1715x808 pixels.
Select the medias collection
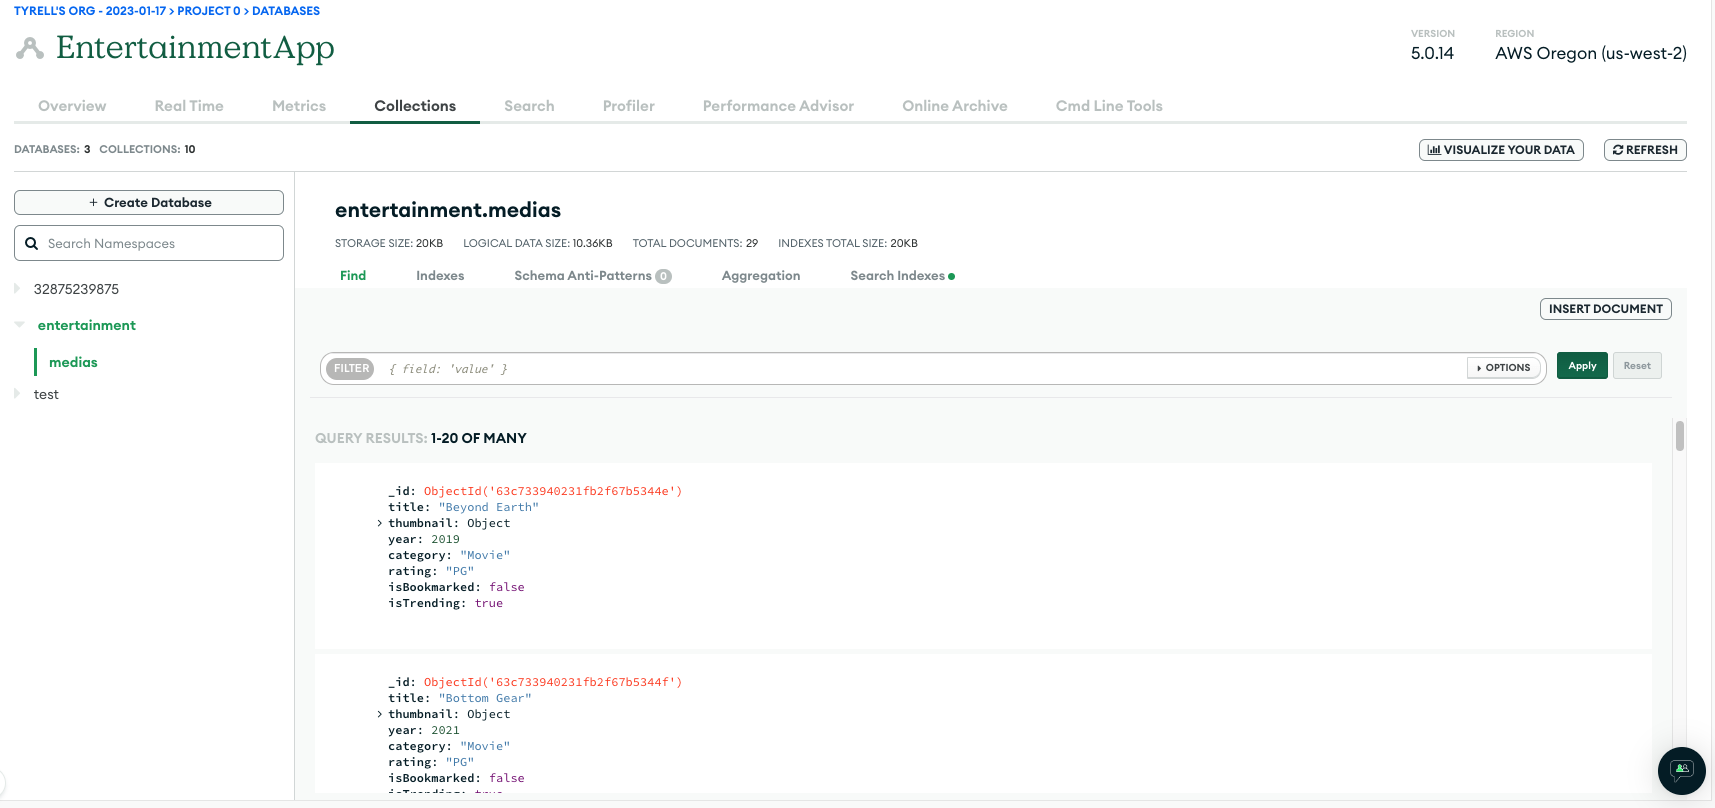click(x=73, y=362)
